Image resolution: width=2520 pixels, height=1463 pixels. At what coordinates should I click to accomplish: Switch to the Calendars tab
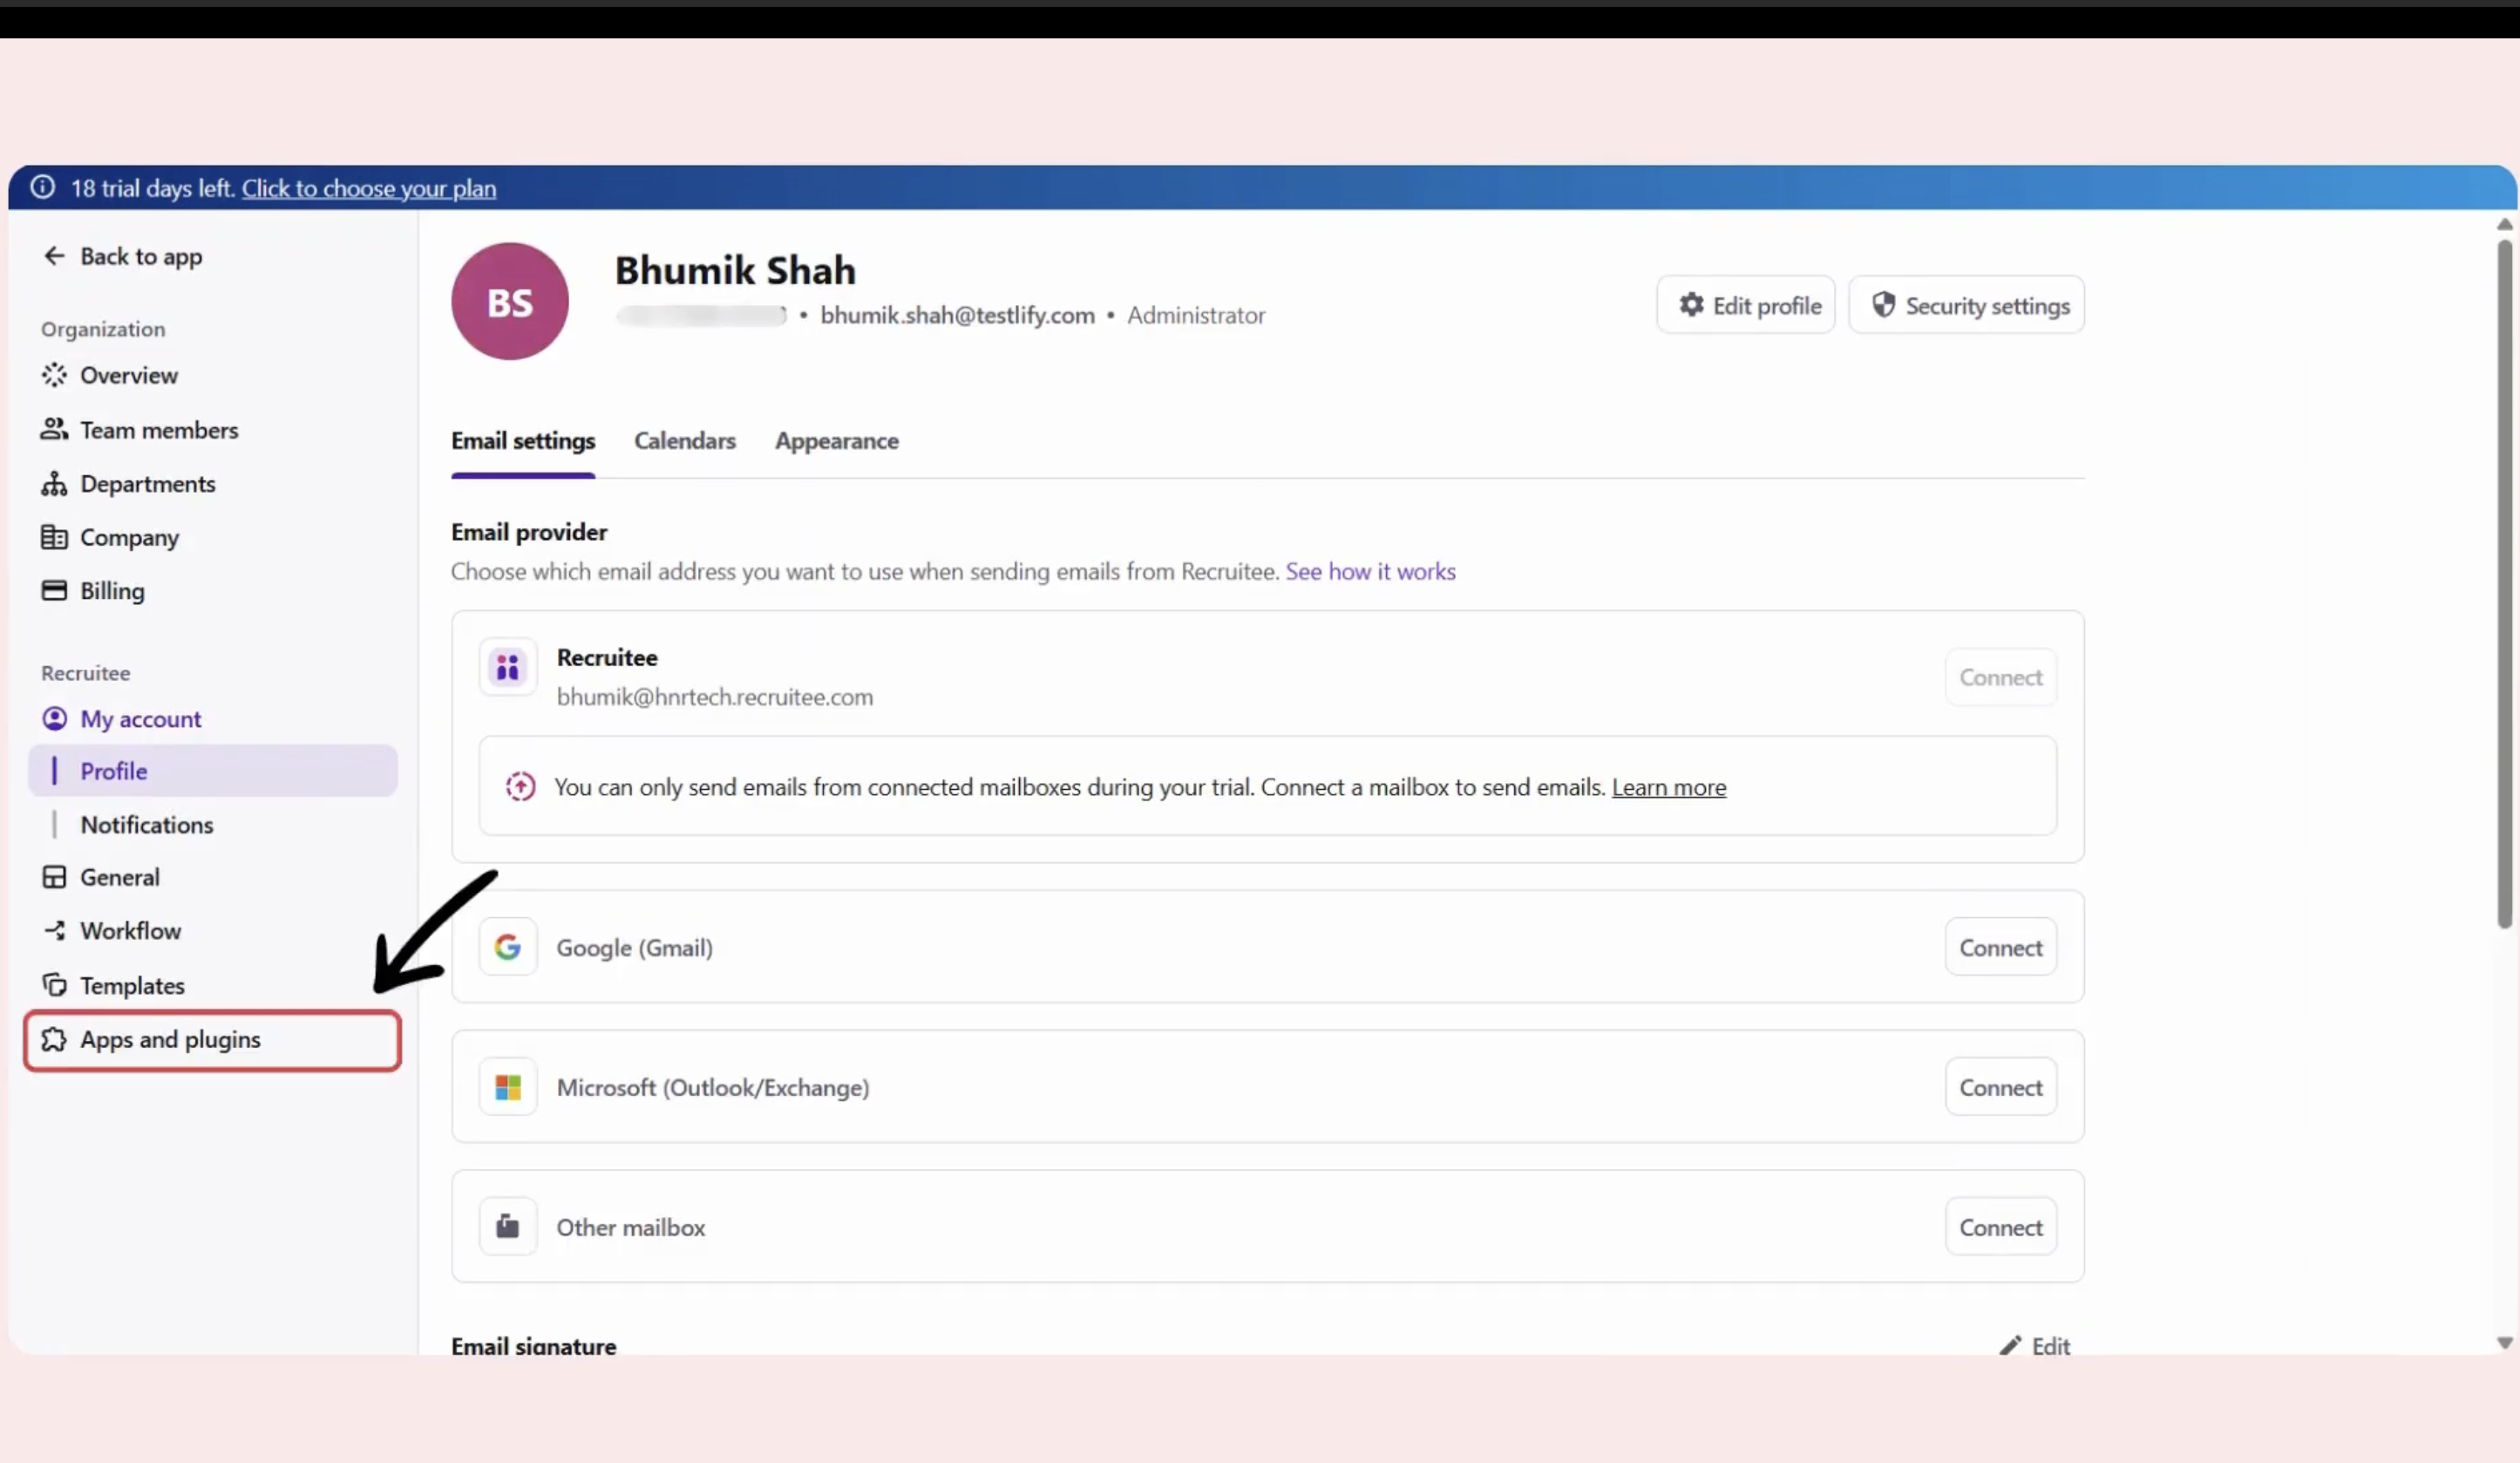[684, 441]
